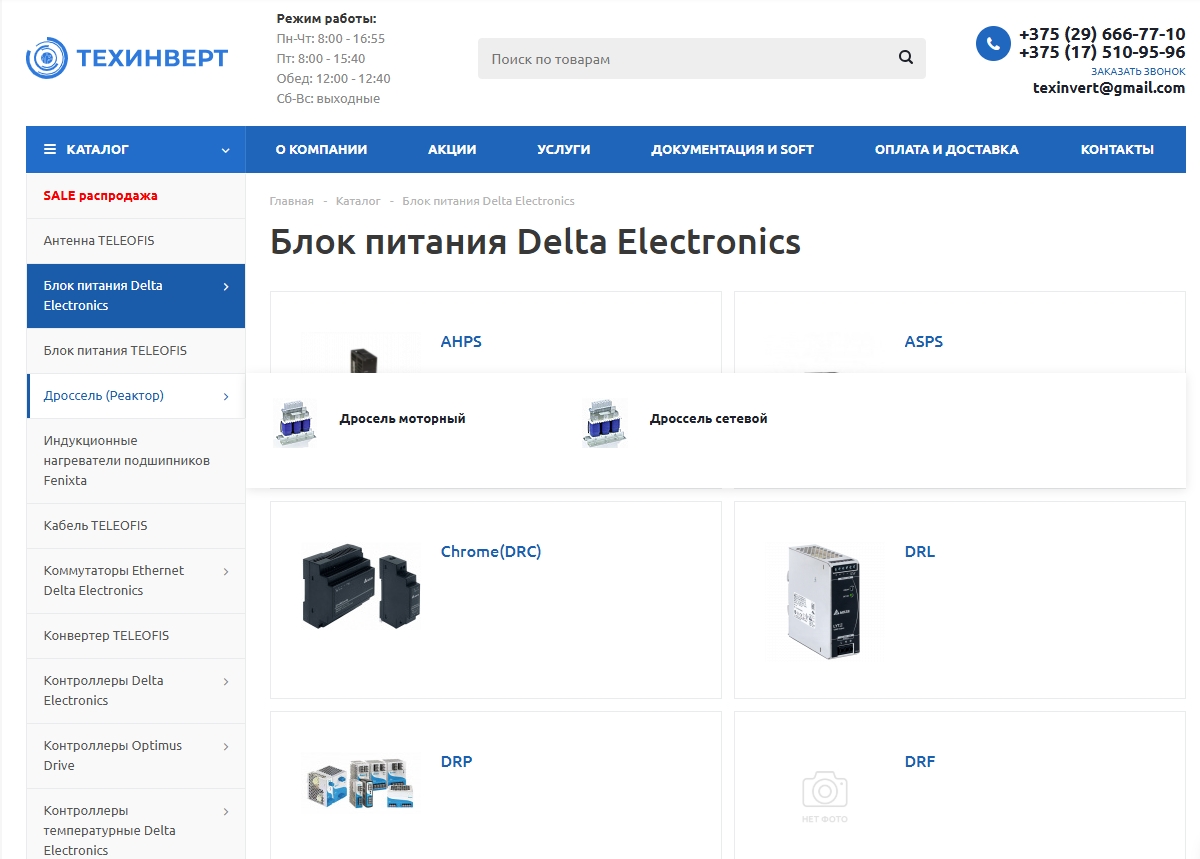This screenshot has width=1200, height=859.
Task: Open the hamburger Каталог menu icon
Action: point(50,149)
